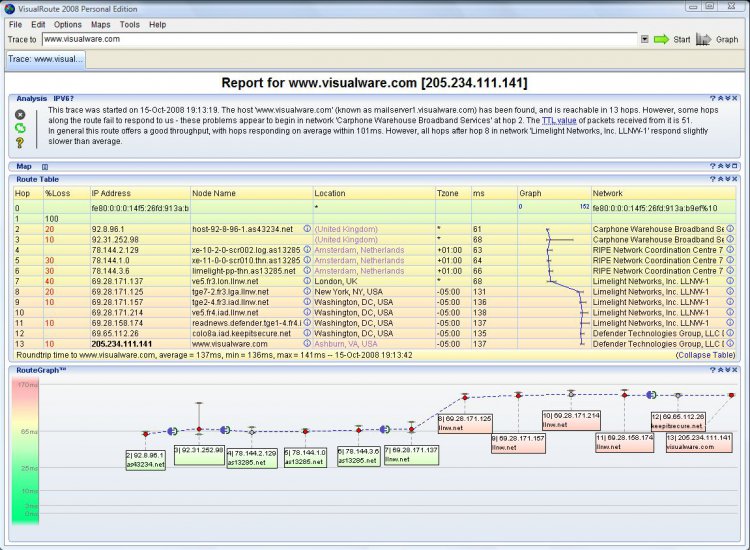Move the Analysis panel down
Image resolution: width=750 pixels, height=550 pixels.
click(x=727, y=99)
